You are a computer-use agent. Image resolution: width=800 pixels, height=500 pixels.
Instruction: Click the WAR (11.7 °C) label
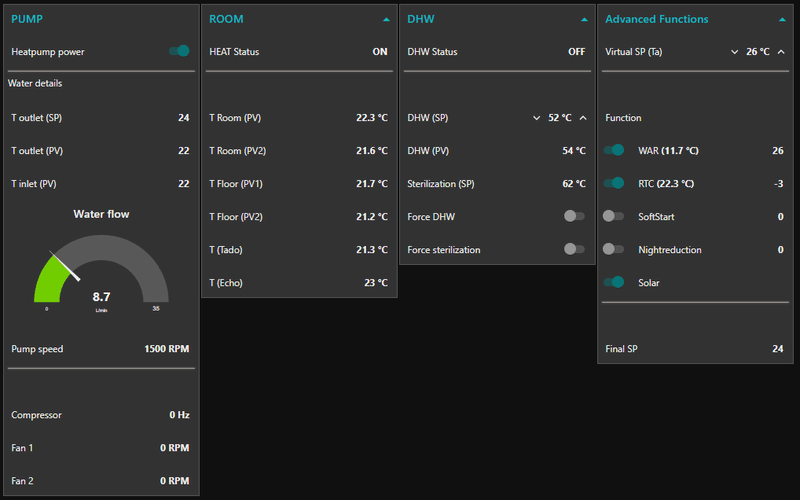[x=668, y=151]
